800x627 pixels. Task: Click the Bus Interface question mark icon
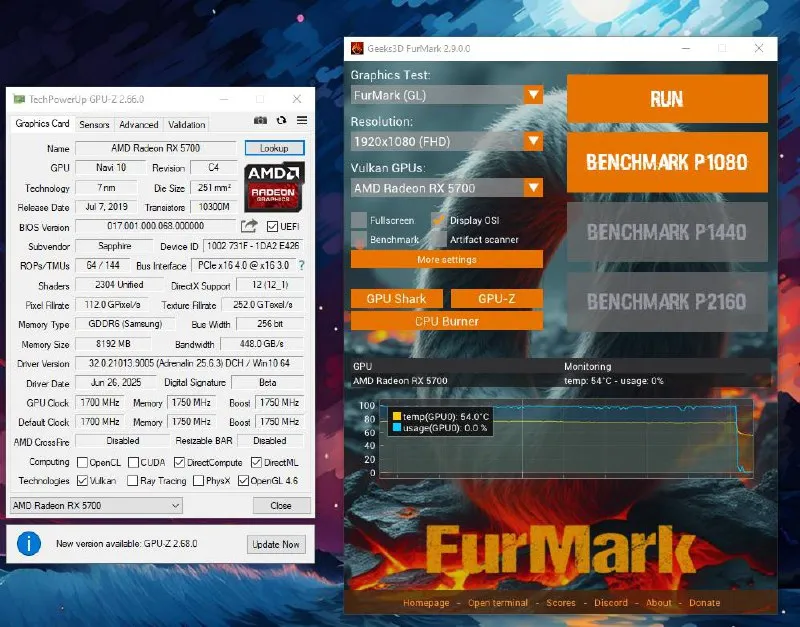301,265
